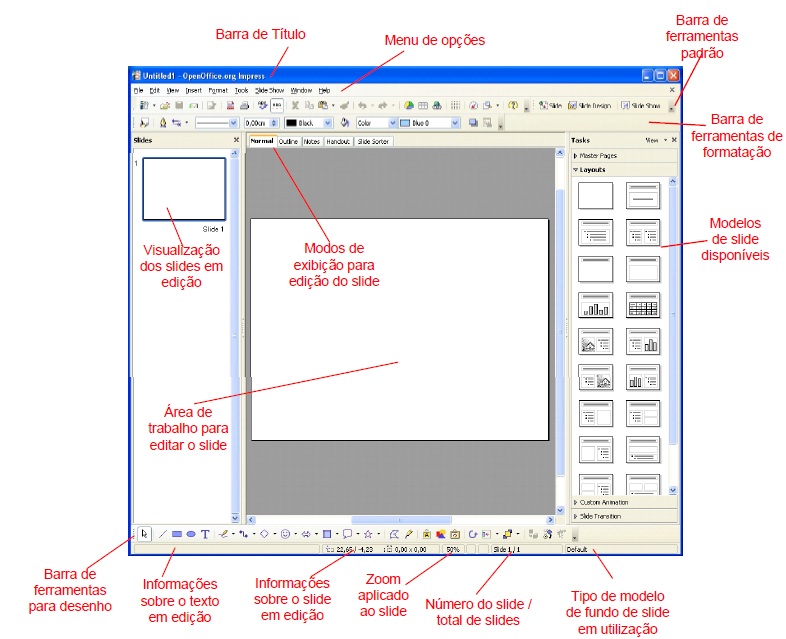The width and height of the screenshot is (786, 639).
Task: Click the Undo arrow icon
Action: tap(362, 105)
